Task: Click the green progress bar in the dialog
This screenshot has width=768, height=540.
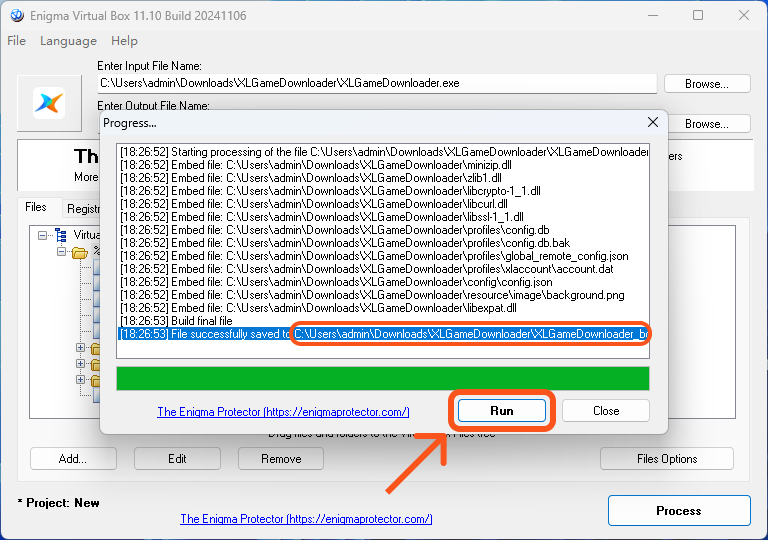Action: (x=383, y=378)
